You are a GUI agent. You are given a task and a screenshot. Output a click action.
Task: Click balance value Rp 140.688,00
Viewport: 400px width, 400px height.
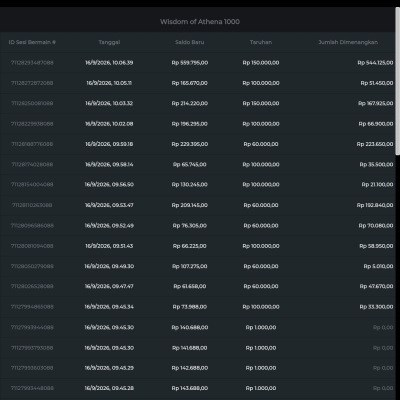click(x=190, y=327)
